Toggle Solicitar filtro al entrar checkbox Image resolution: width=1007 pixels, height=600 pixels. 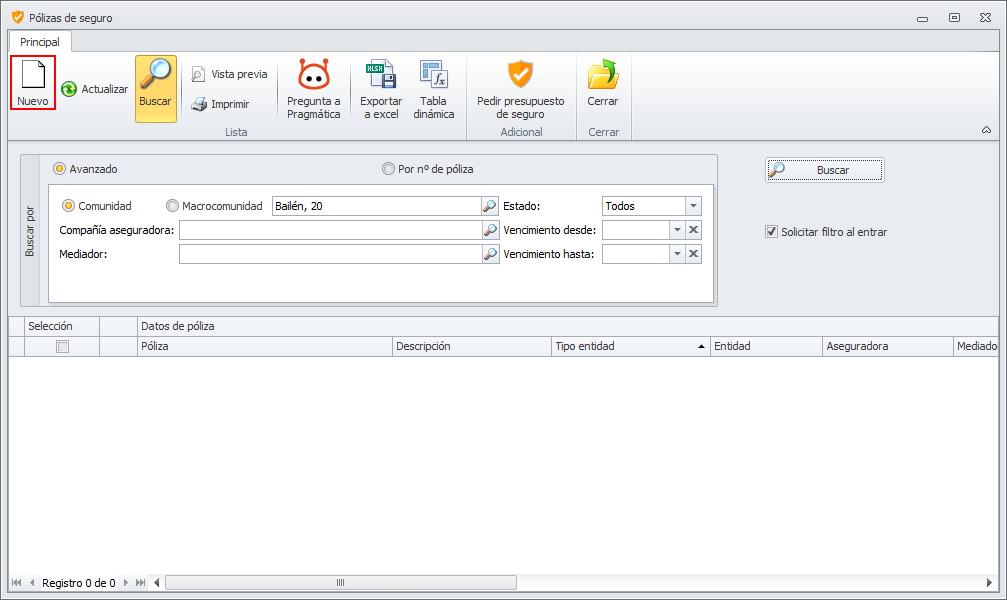(x=771, y=232)
